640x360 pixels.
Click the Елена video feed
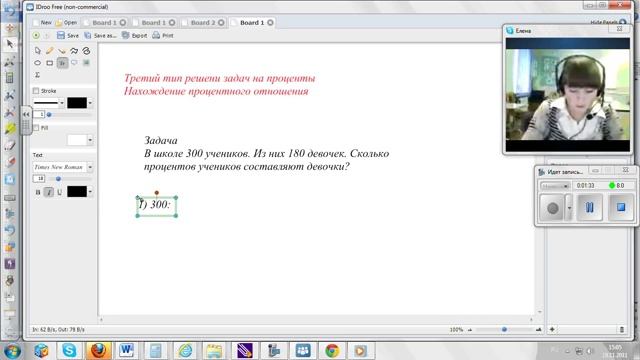[567, 95]
